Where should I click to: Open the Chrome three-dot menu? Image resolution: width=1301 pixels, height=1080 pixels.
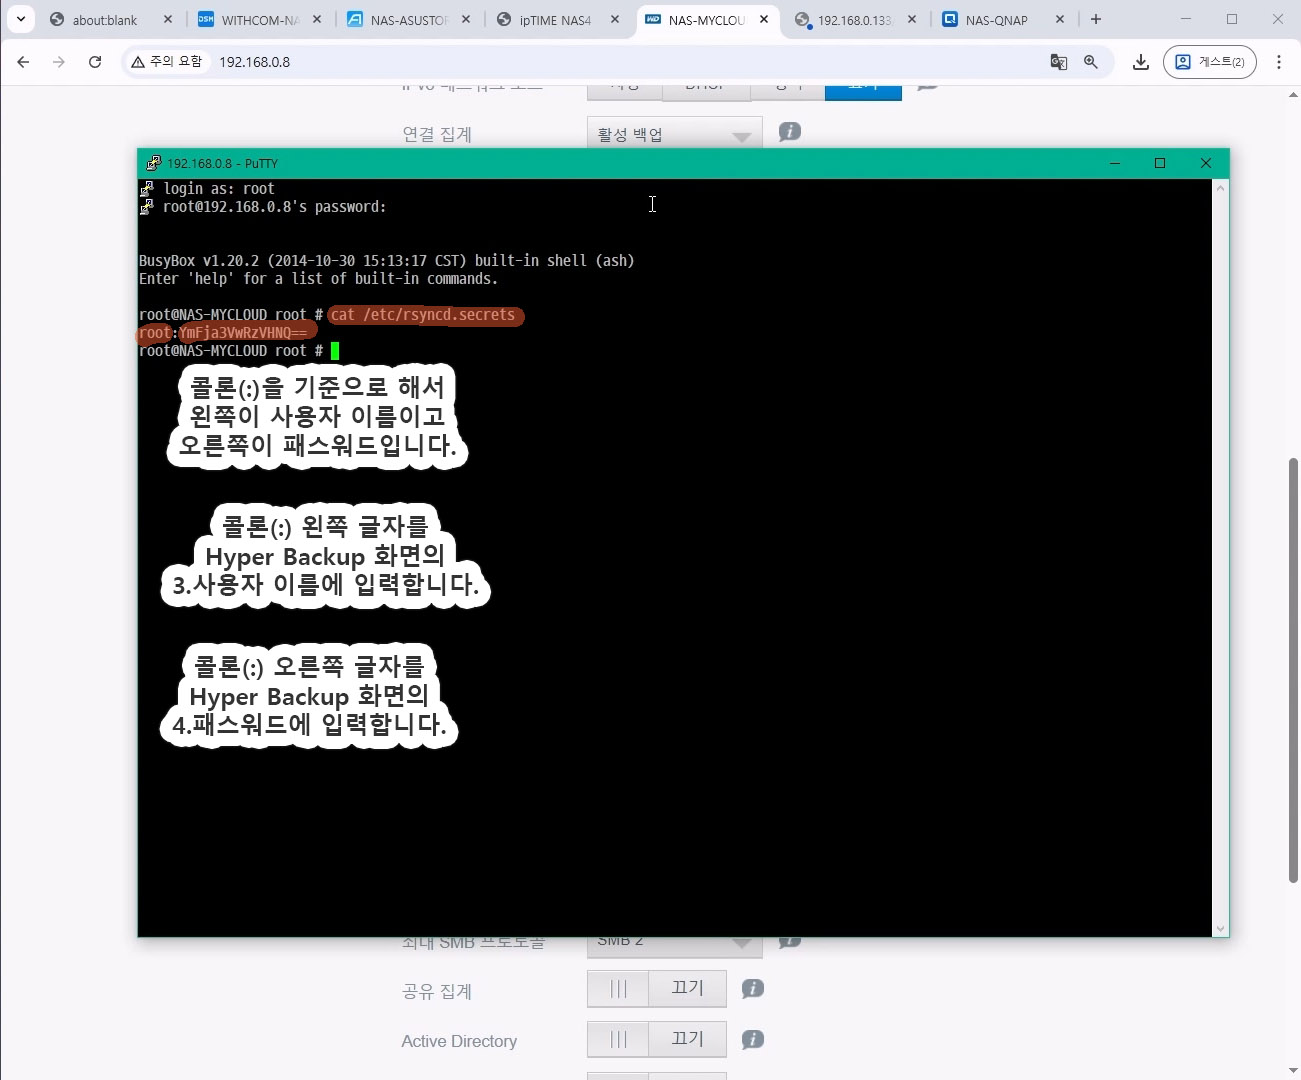pyautogui.click(x=1279, y=62)
